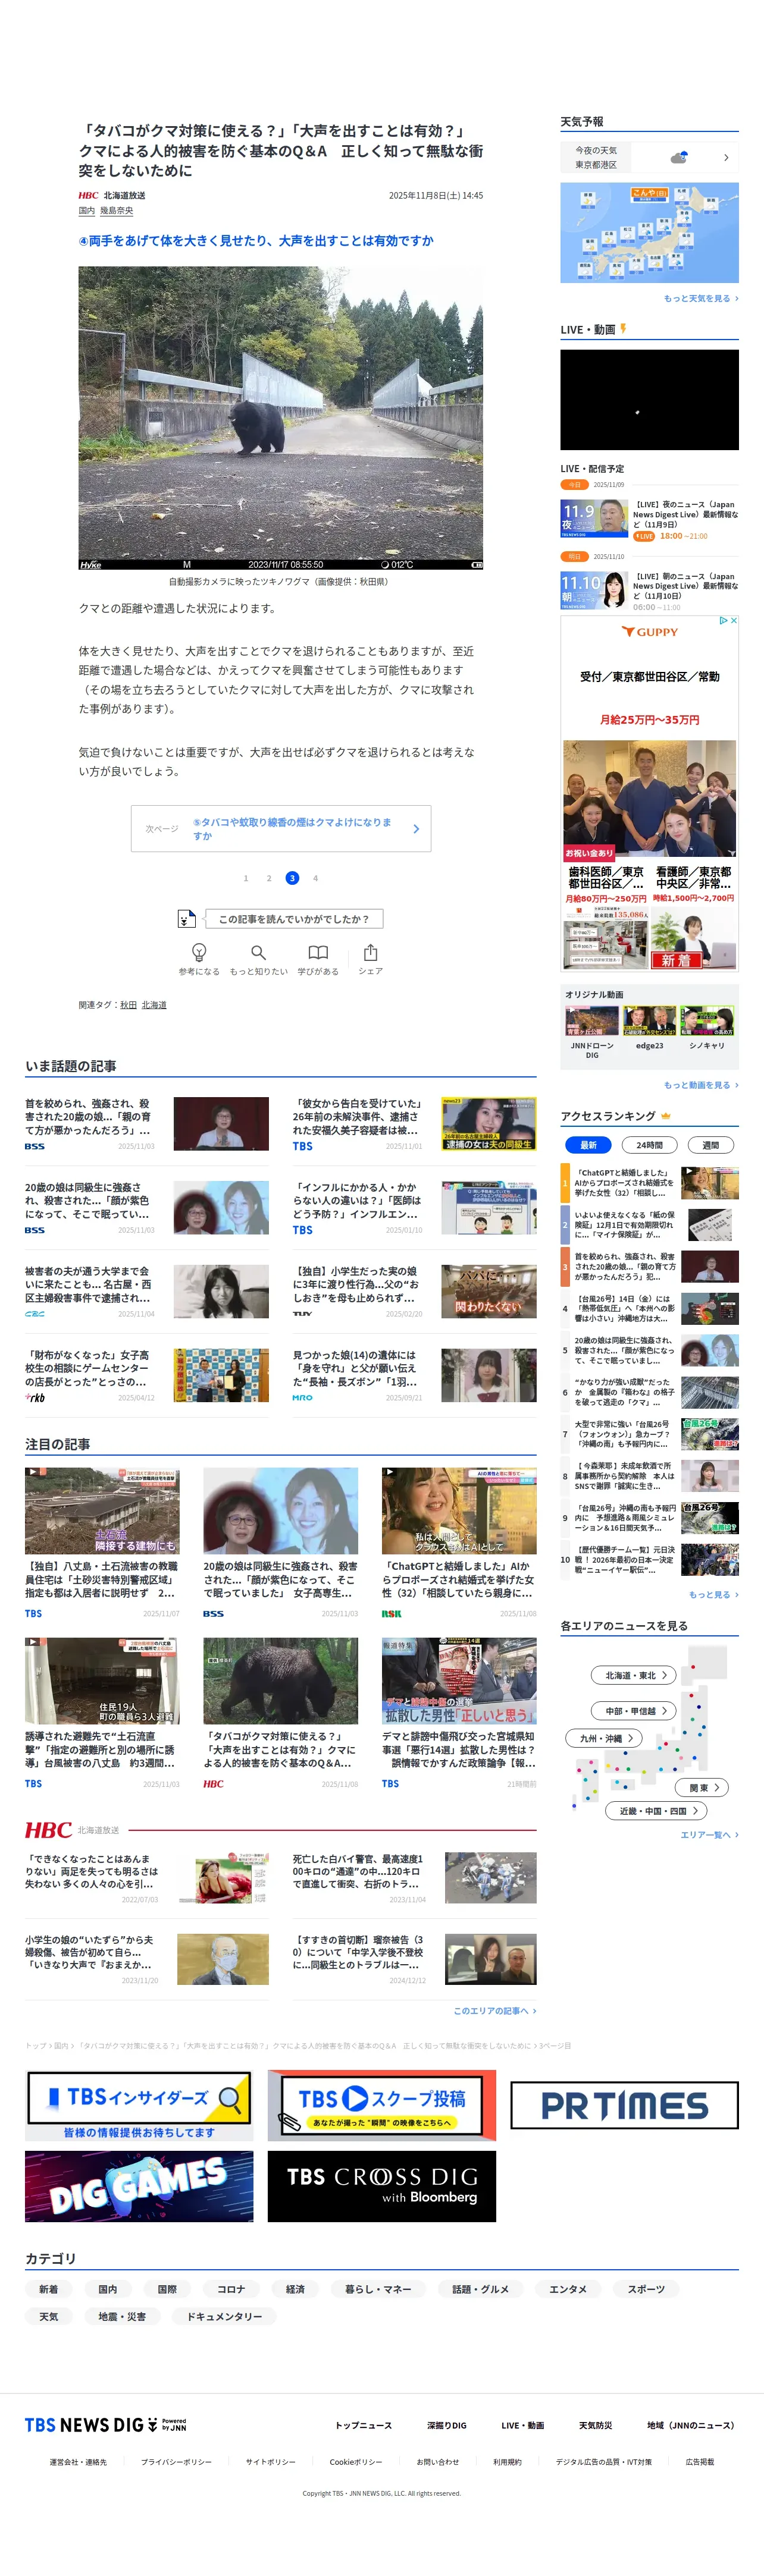The width and height of the screenshot is (764, 2576).
Task: Click the TBSスクープ投稿 banner
Action: pyautogui.click(x=382, y=2105)
